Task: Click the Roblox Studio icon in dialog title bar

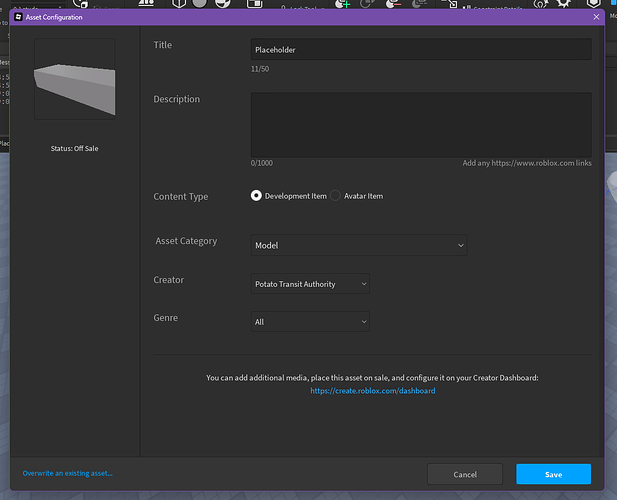Action: tap(18, 17)
